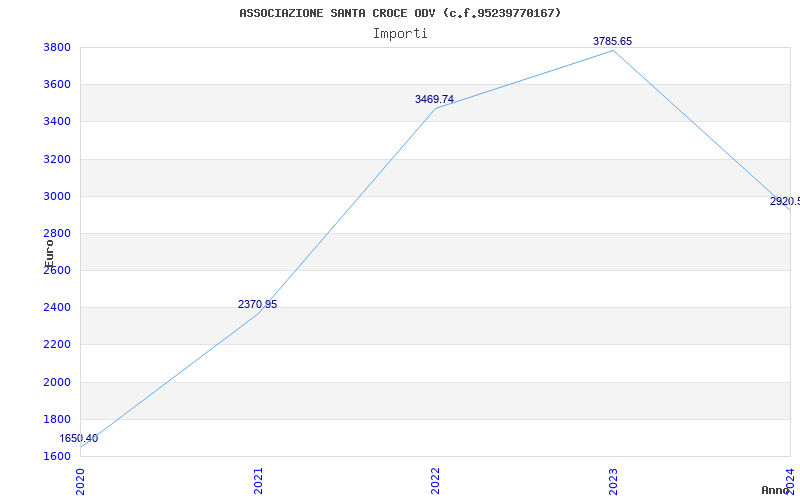Click the 2200 y-axis value
This screenshot has width=800, height=500.
click(57, 345)
